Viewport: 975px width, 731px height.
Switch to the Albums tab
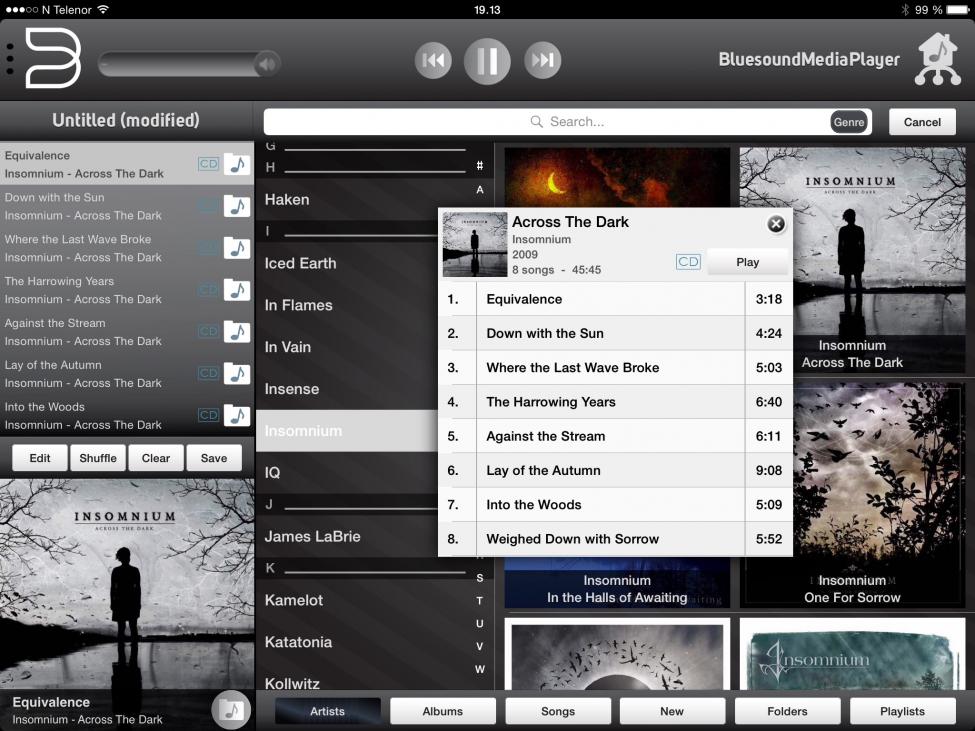(x=442, y=711)
